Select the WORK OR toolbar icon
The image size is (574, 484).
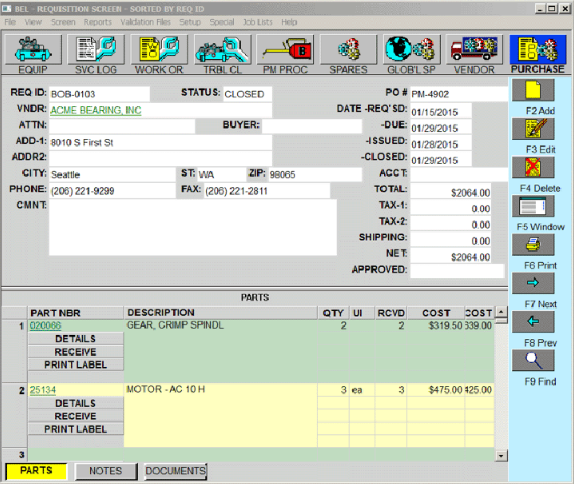[x=159, y=49]
